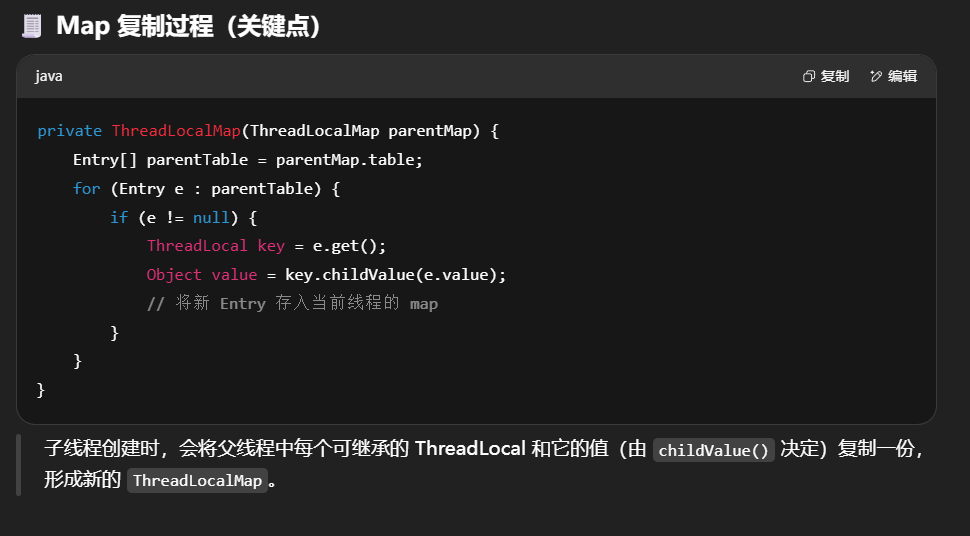Click the java language label
970x536 pixels.
[x=48, y=77]
